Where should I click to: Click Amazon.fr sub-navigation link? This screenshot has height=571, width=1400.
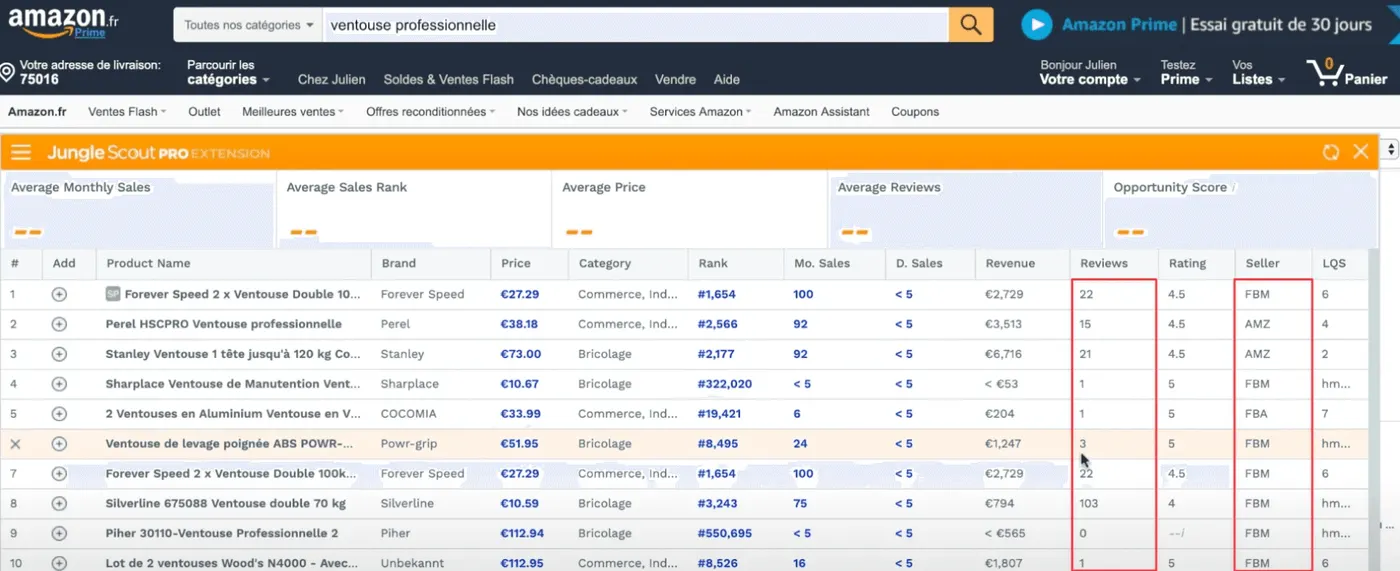pos(37,112)
